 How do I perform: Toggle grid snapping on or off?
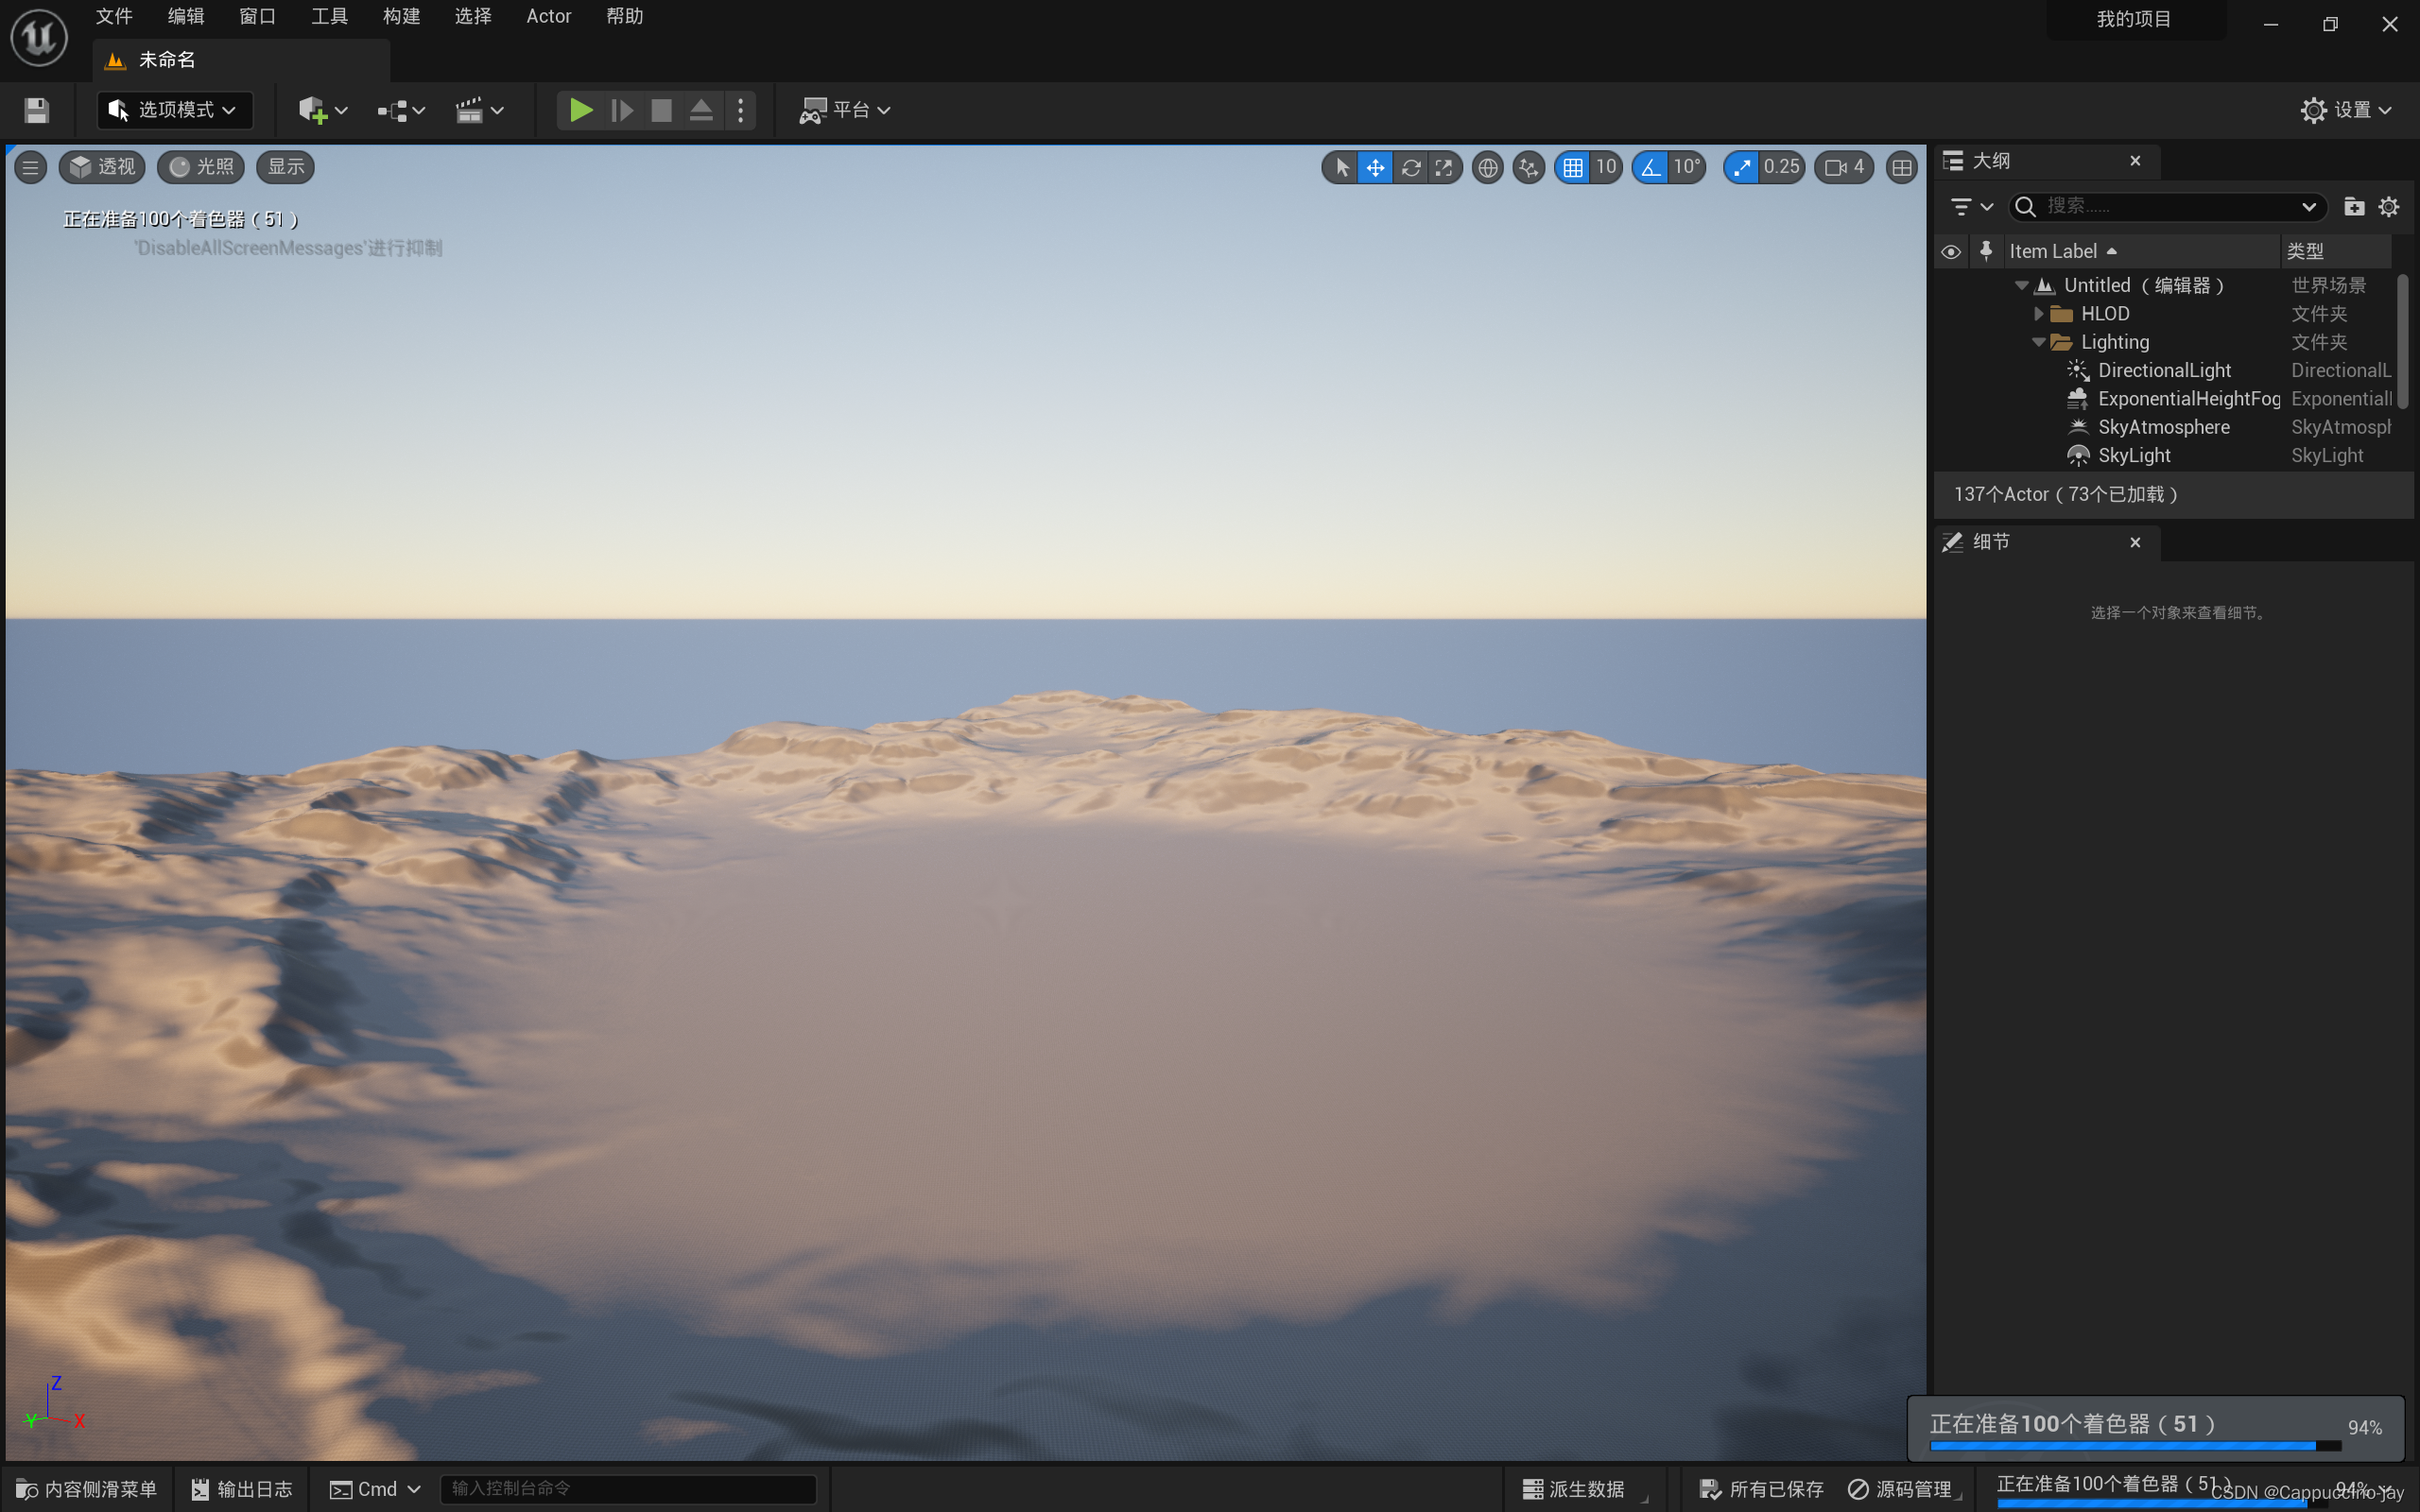pyautogui.click(x=1573, y=167)
